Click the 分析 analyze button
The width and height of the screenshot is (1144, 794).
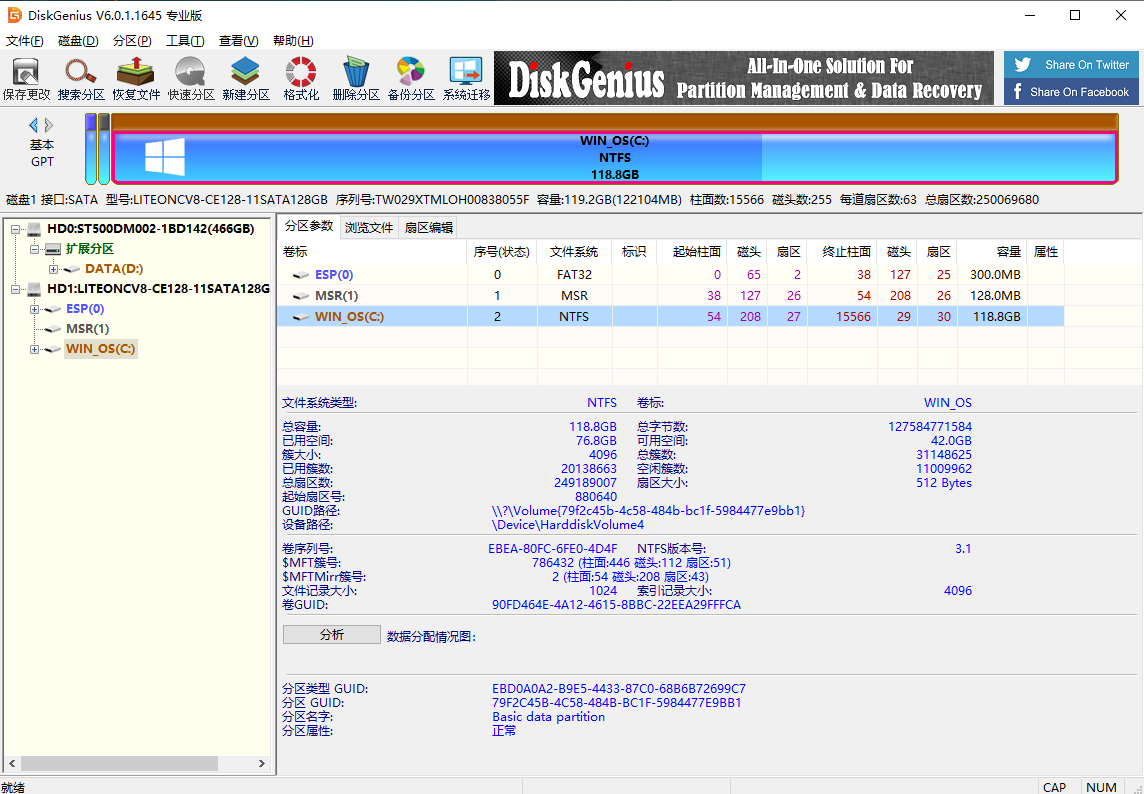tap(331, 635)
